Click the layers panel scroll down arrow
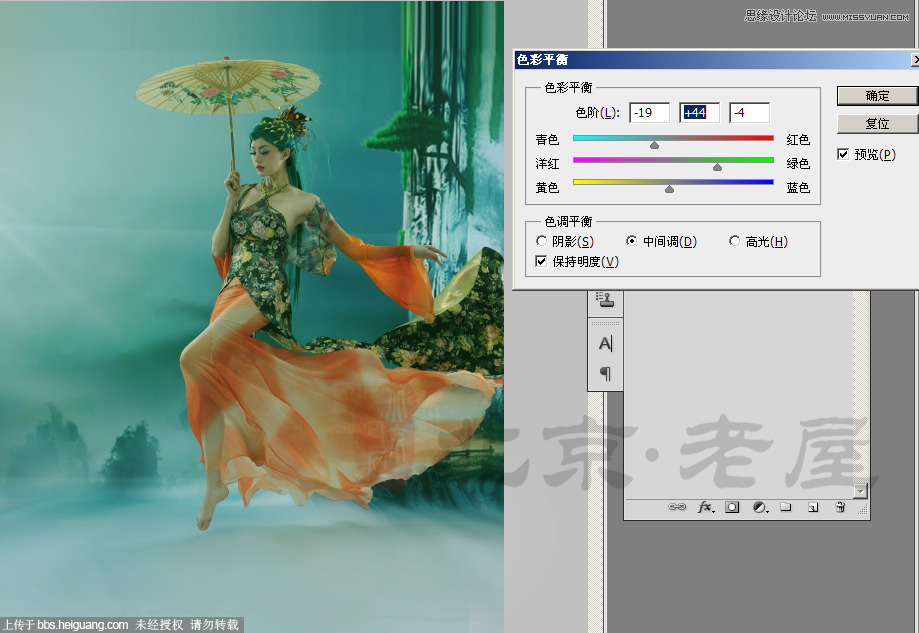919x633 pixels. pyautogui.click(x=860, y=491)
